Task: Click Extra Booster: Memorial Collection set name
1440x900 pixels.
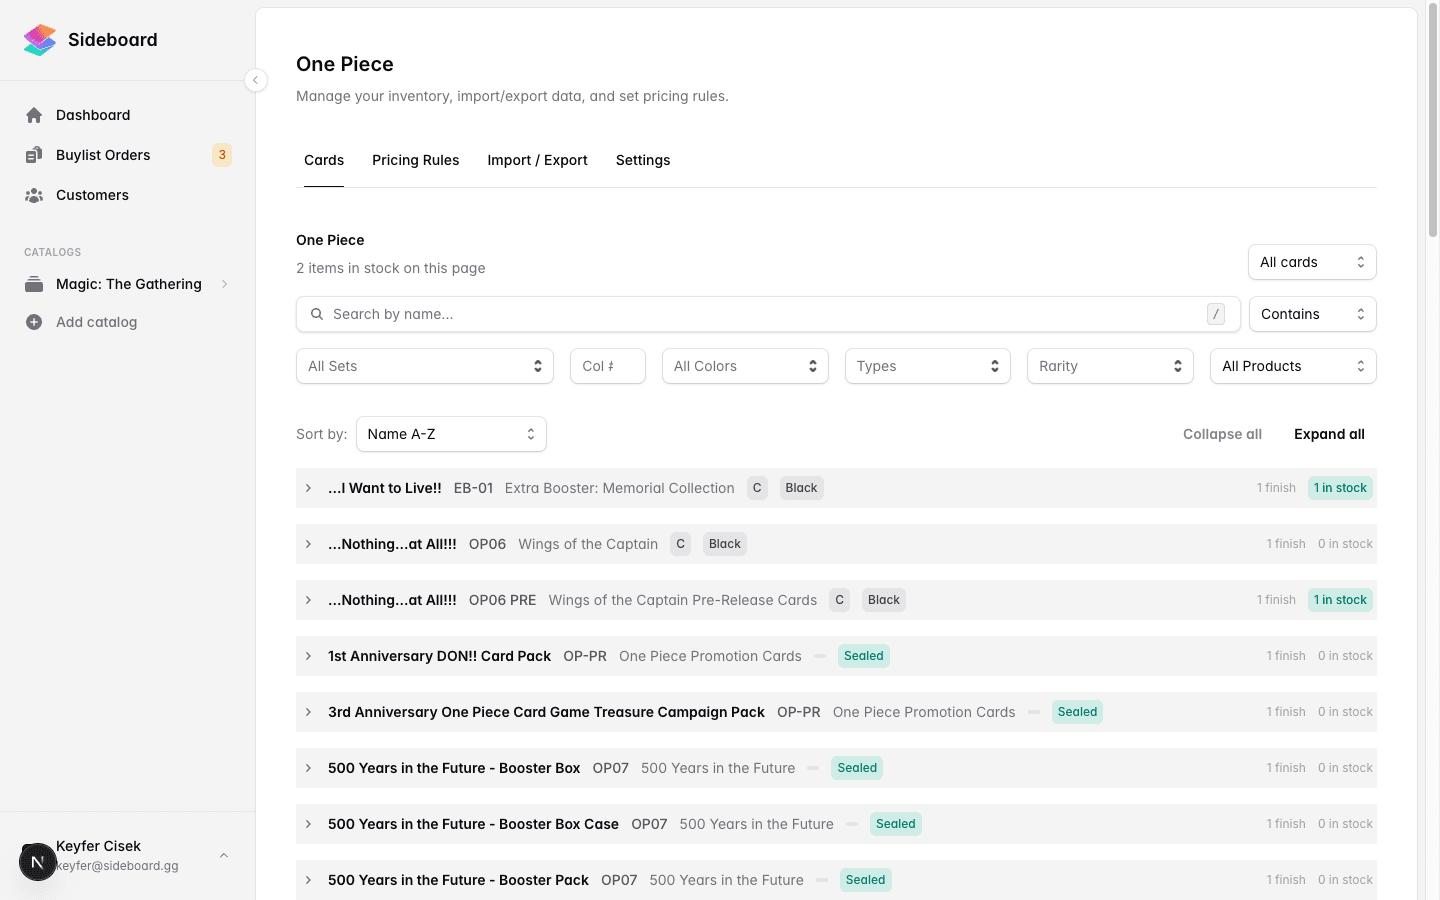Action: click(620, 488)
